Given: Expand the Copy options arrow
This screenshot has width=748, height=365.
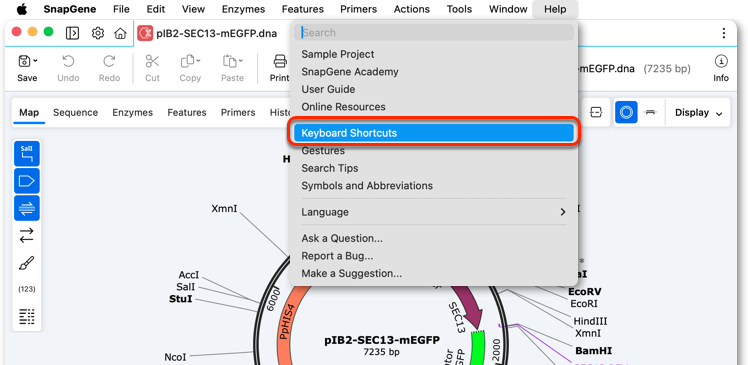Looking at the screenshot, I should pyautogui.click(x=198, y=61).
